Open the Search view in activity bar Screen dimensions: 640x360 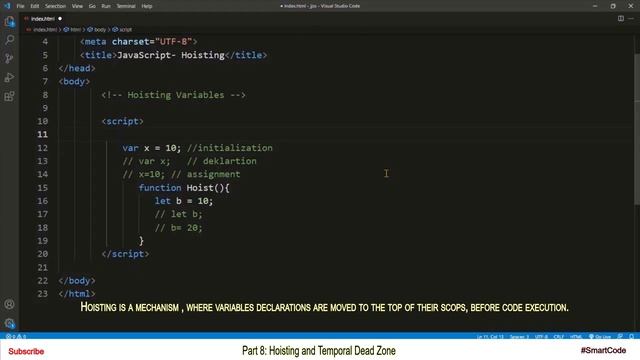pos(9,40)
